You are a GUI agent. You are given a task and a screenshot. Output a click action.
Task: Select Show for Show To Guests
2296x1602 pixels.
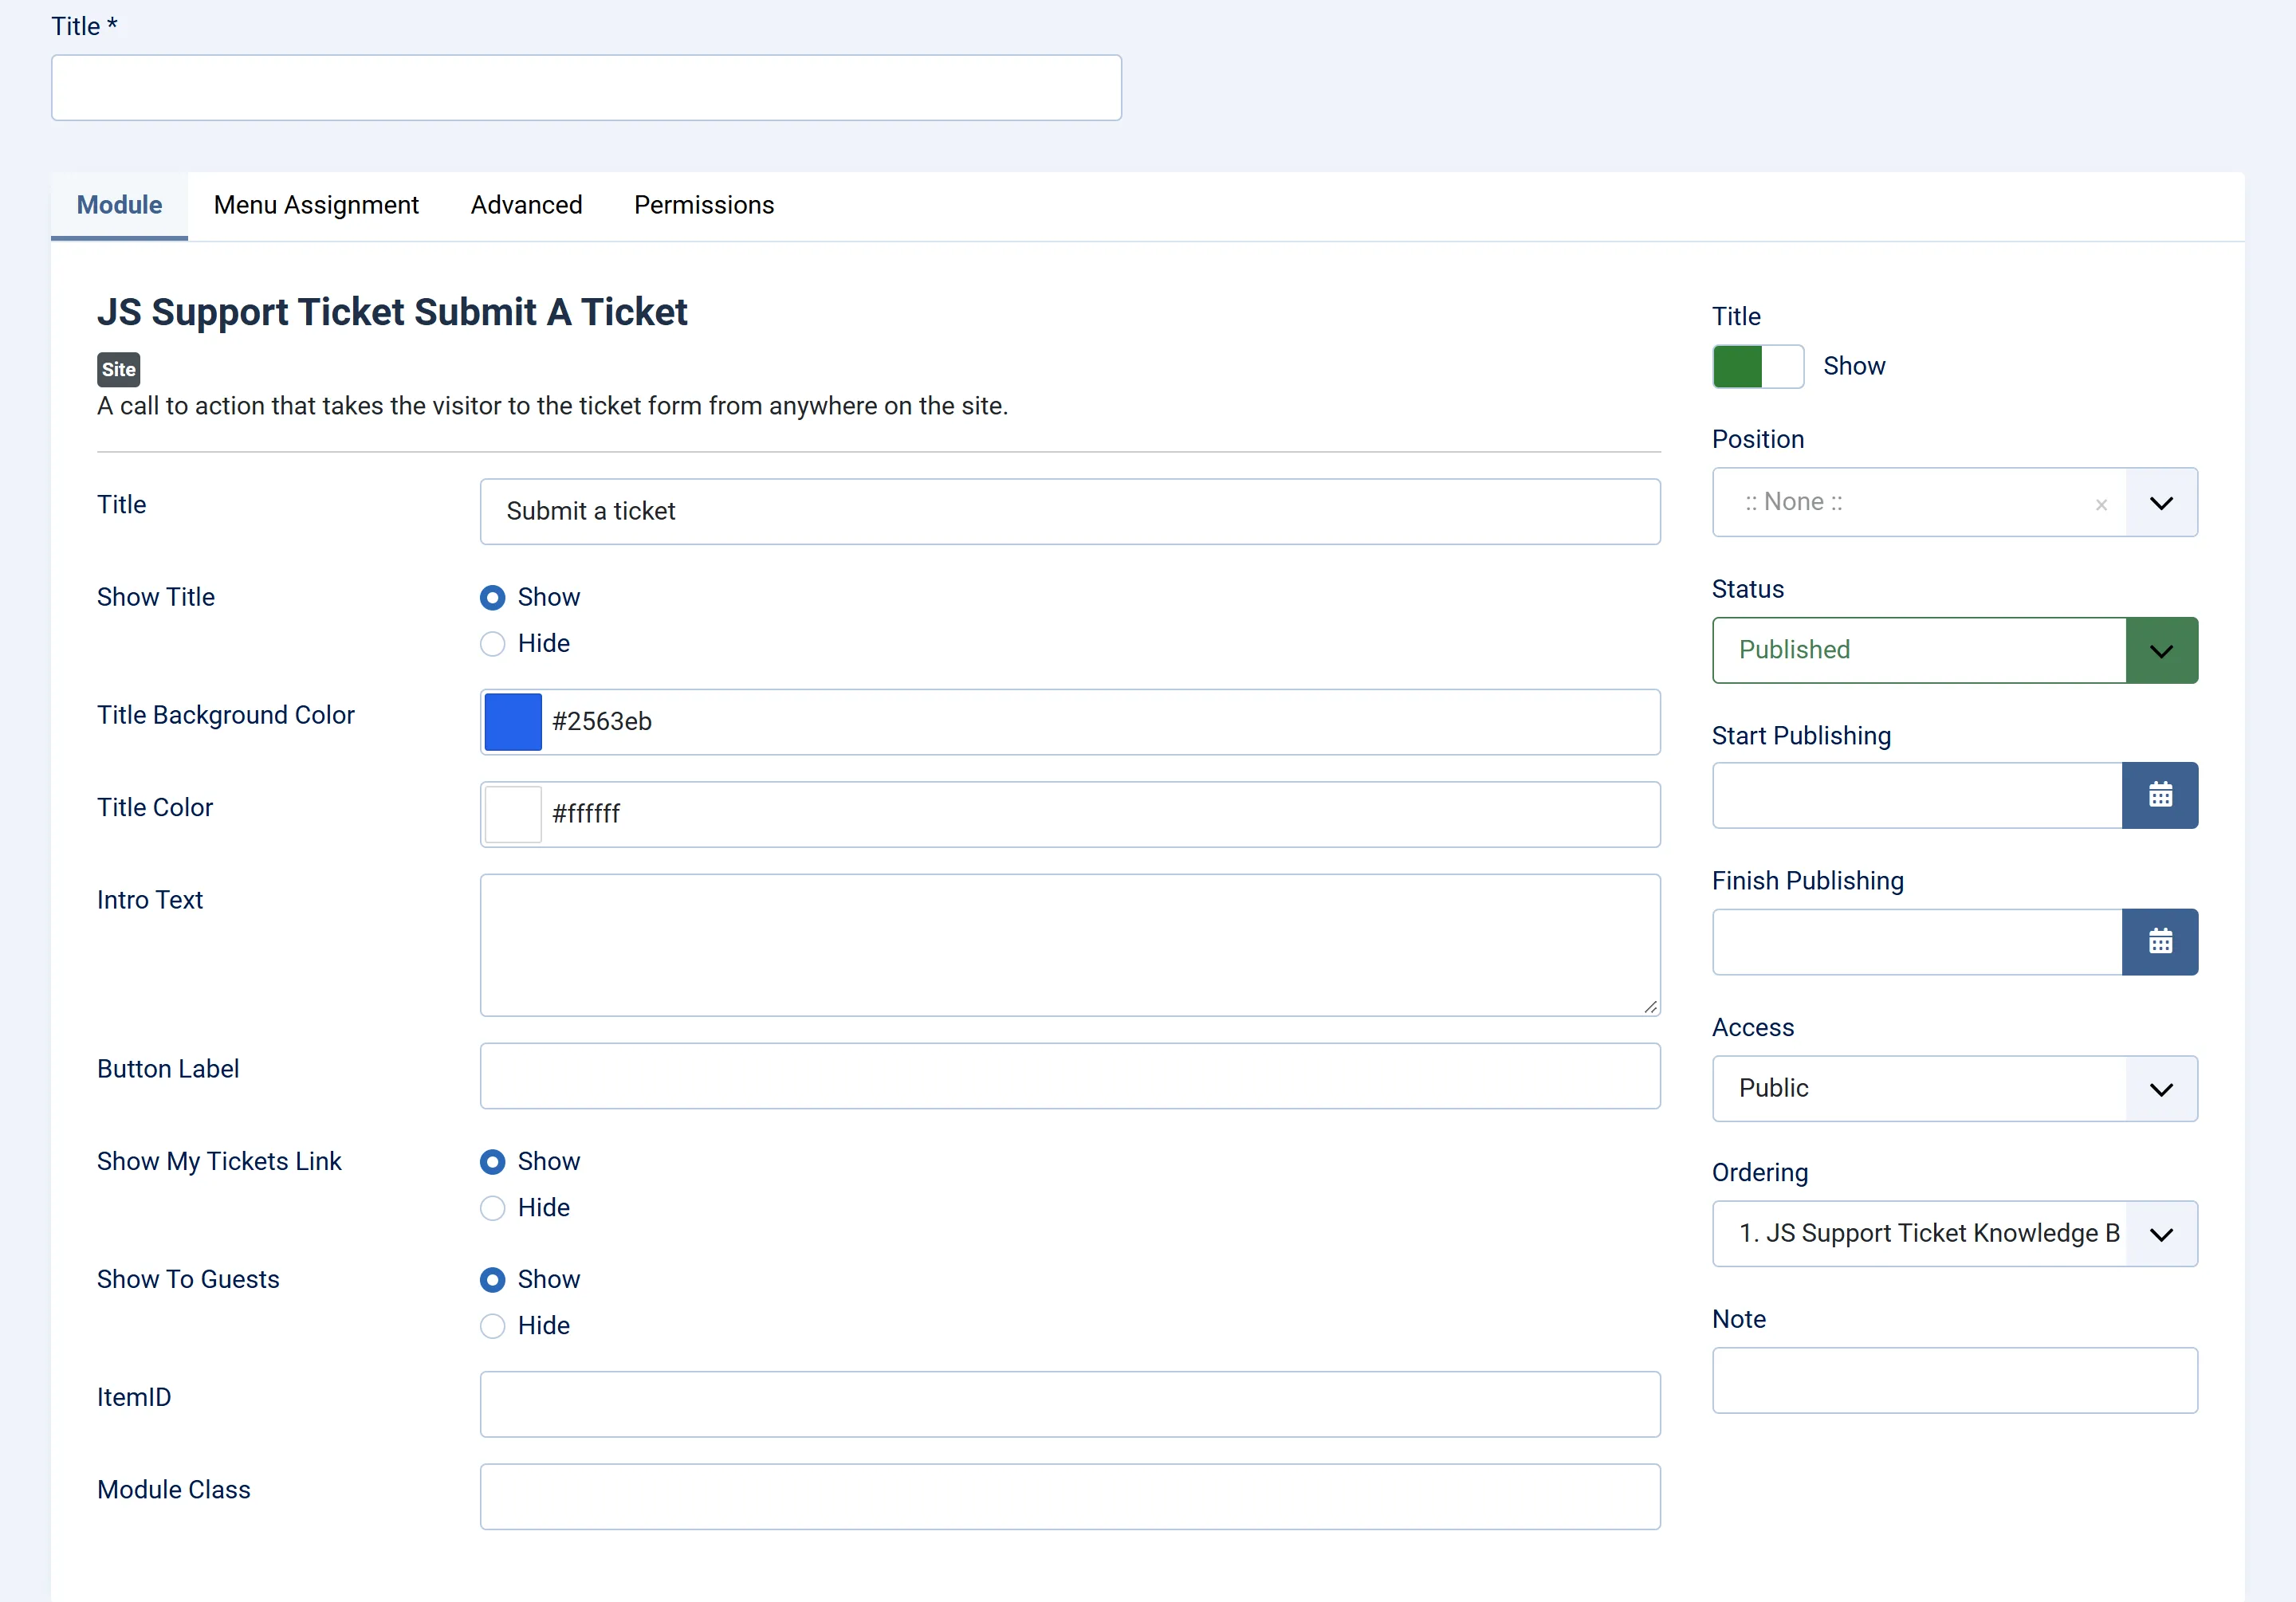(x=492, y=1279)
